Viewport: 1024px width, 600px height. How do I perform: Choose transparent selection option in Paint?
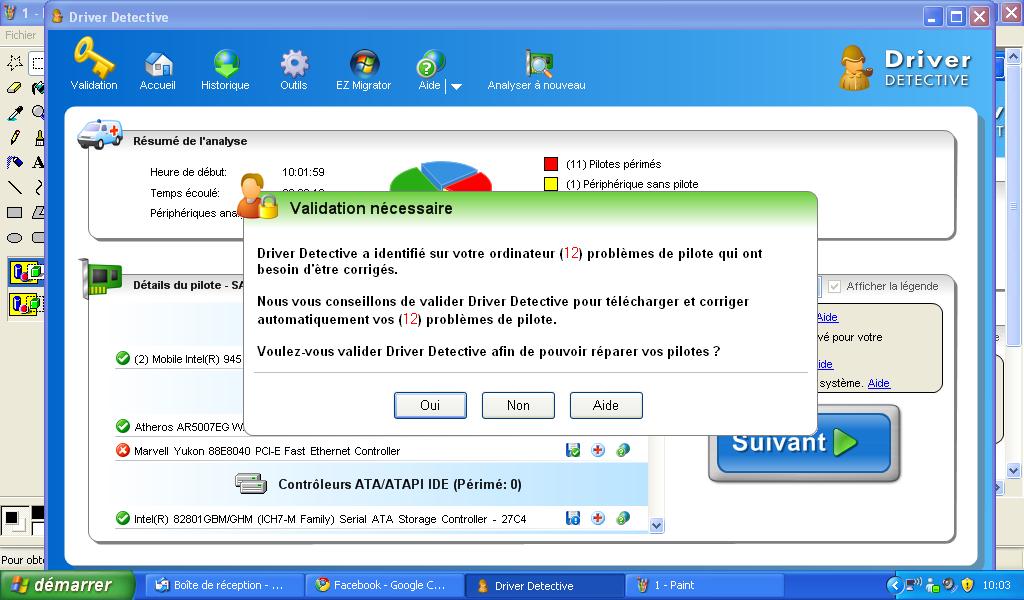[26, 304]
